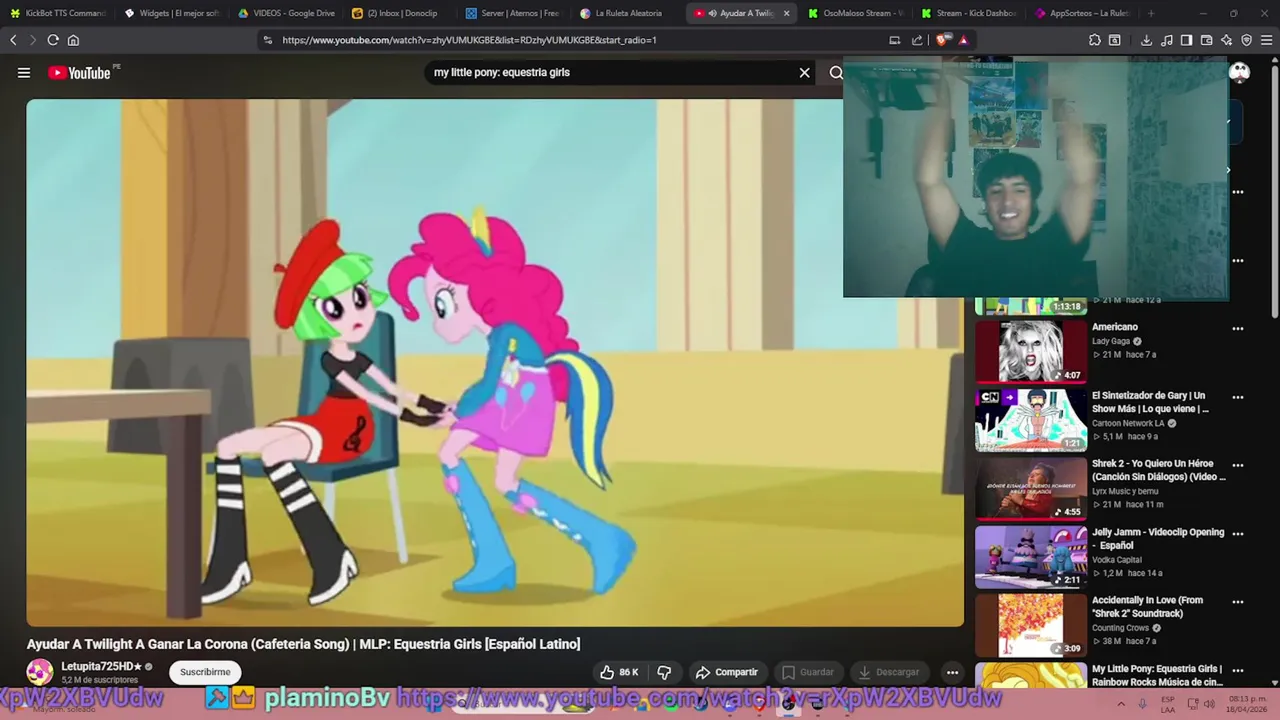
Task: Switch to La Ruleta Aleatoria tab
Action: [628, 13]
